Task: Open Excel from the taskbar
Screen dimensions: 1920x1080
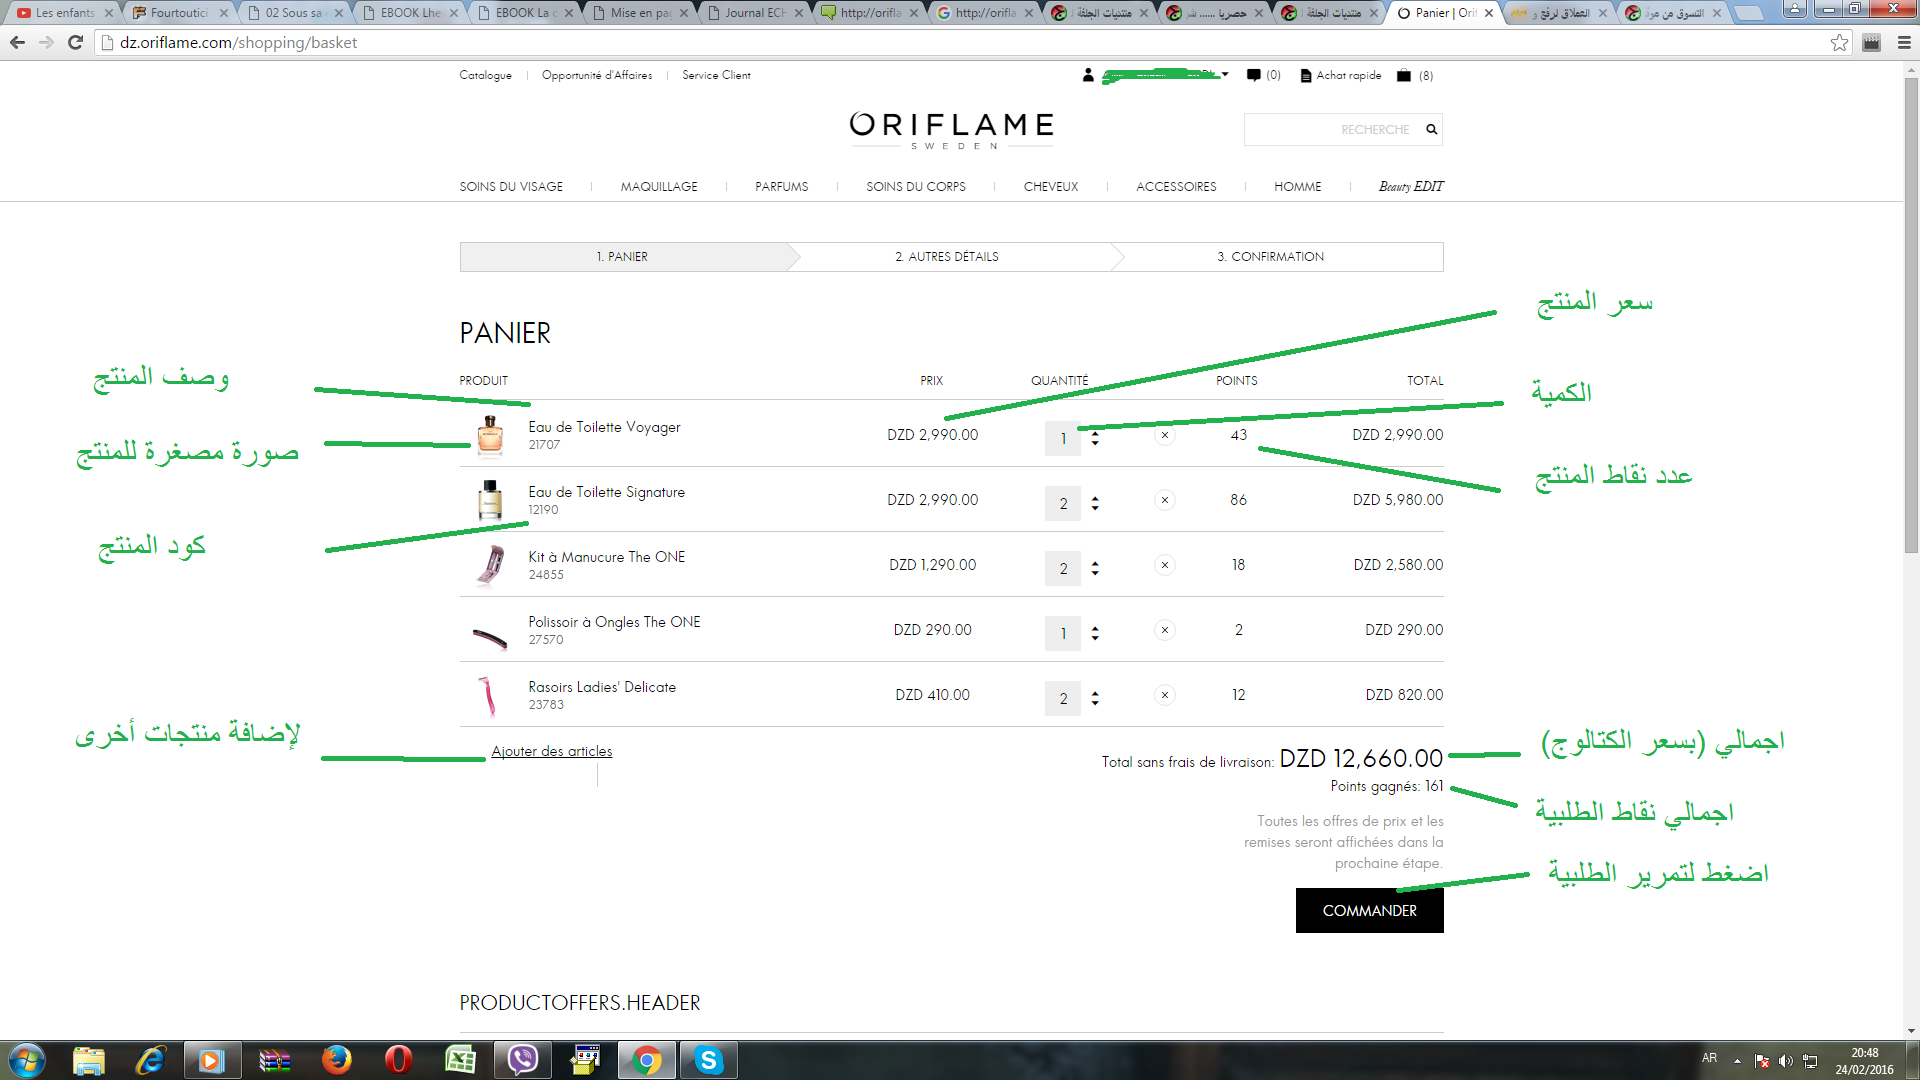Action: pos(460,1060)
